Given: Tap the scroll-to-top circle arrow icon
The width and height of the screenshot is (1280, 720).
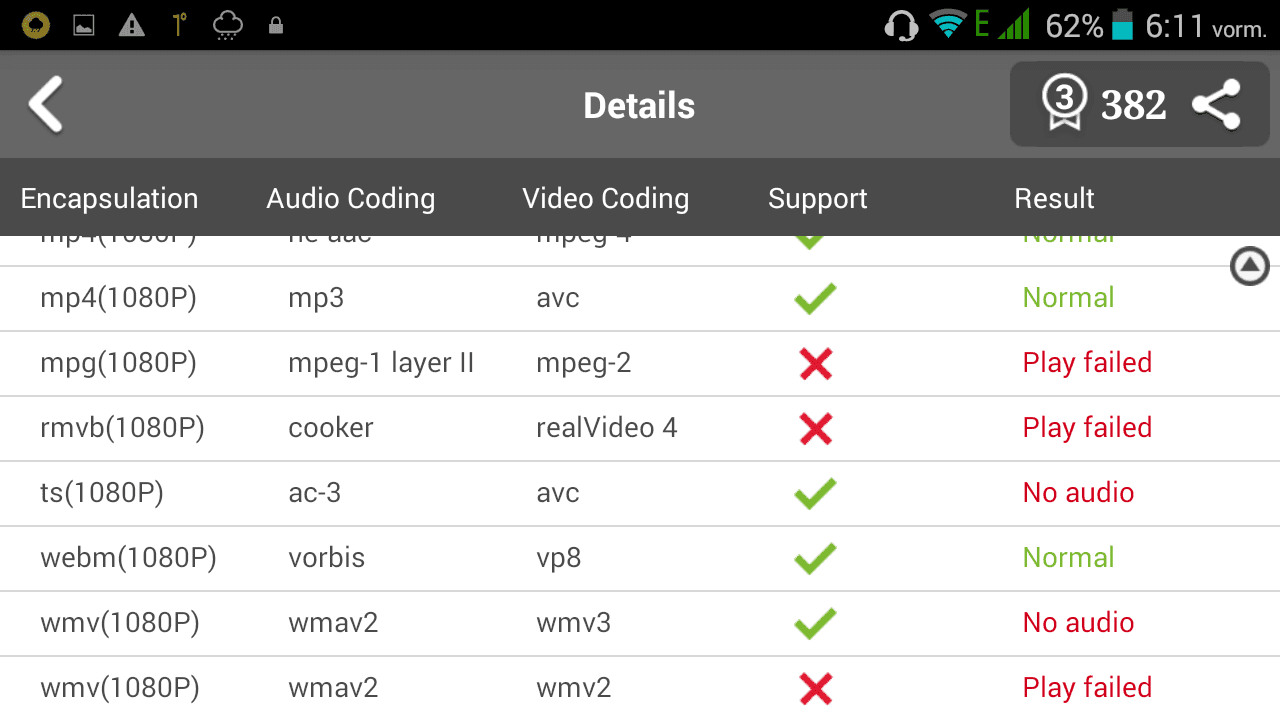Looking at the screenshot, I should 1249,266.
